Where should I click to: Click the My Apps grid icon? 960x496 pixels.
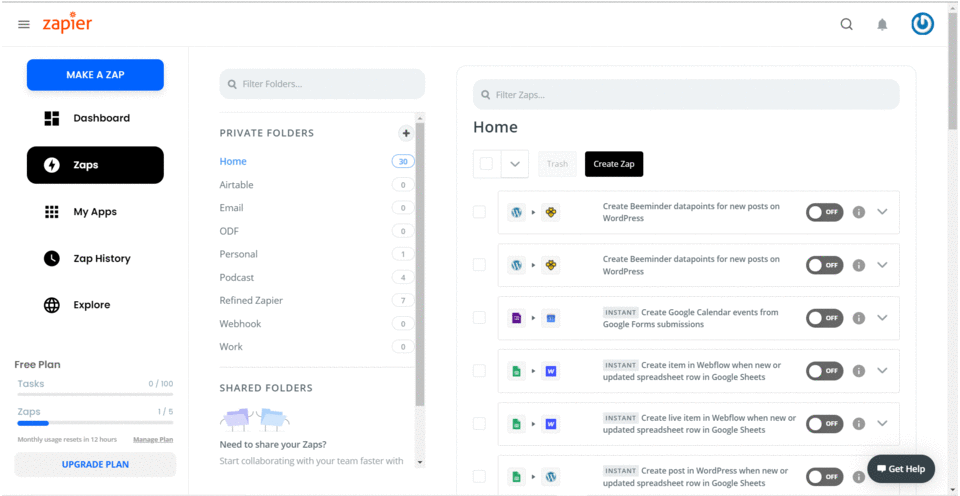[x=52, y=212]
